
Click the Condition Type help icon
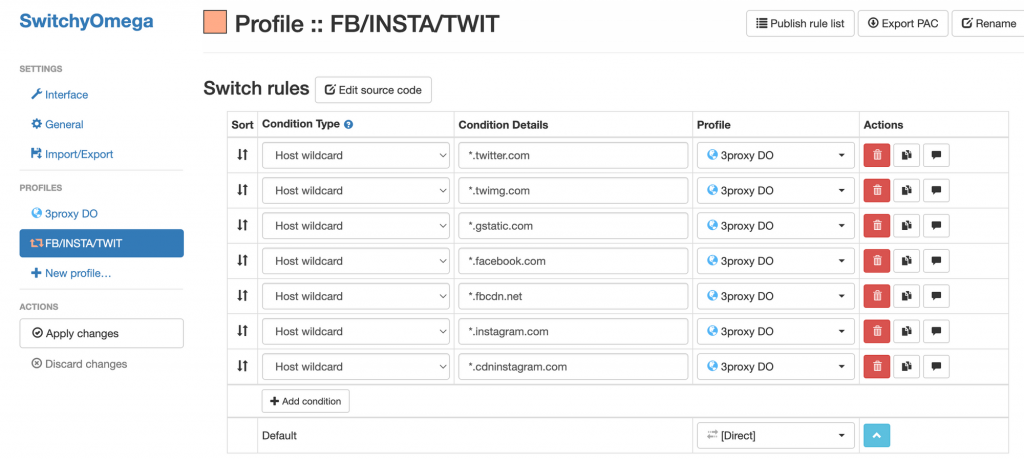pyautogui.click(x=349, y=125)
